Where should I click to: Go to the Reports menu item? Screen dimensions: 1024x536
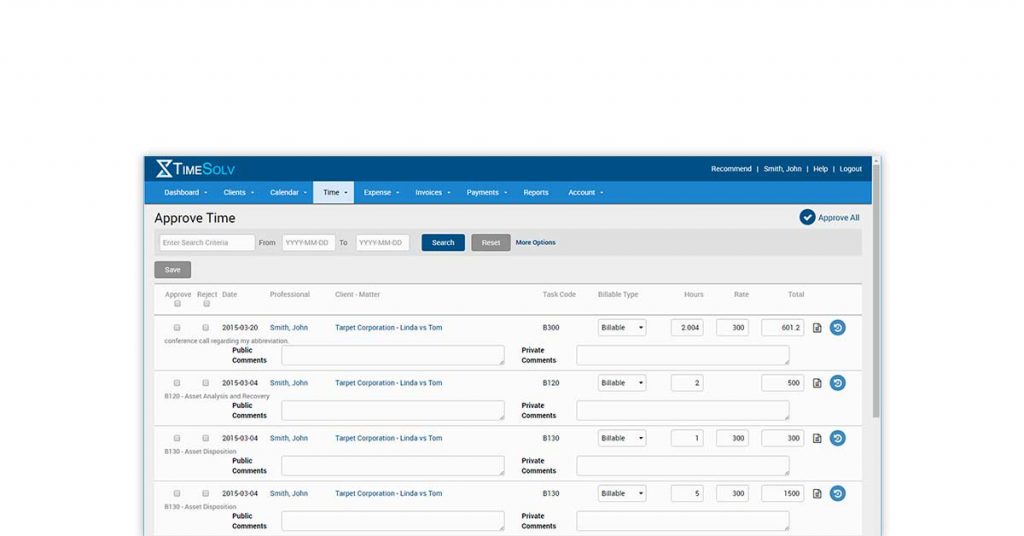coord(535,192)
